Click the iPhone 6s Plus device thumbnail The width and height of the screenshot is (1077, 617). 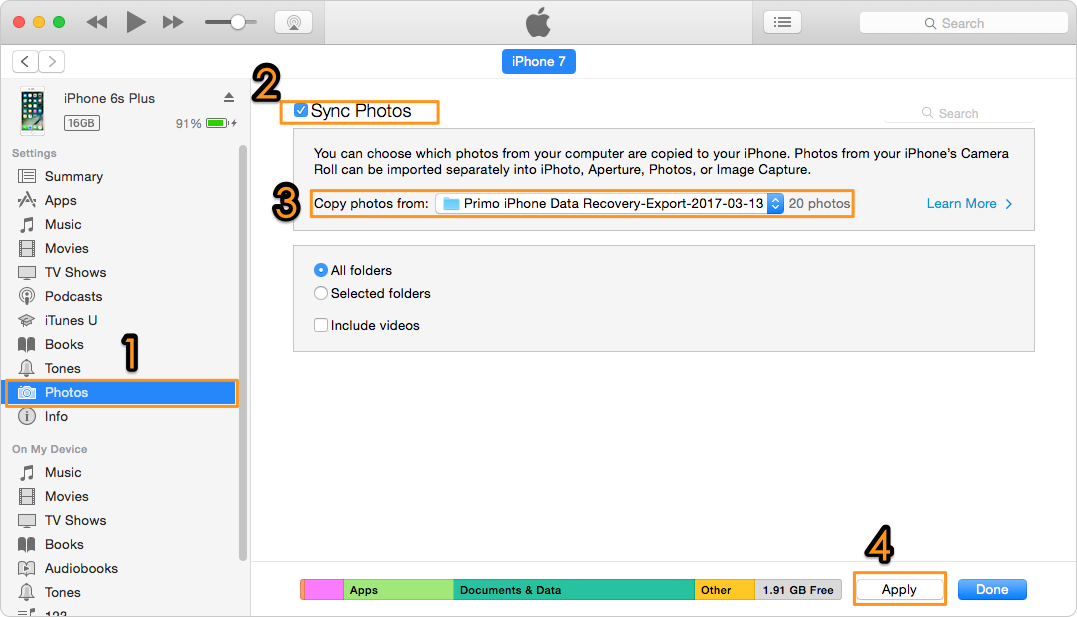(x=32, y=110)
